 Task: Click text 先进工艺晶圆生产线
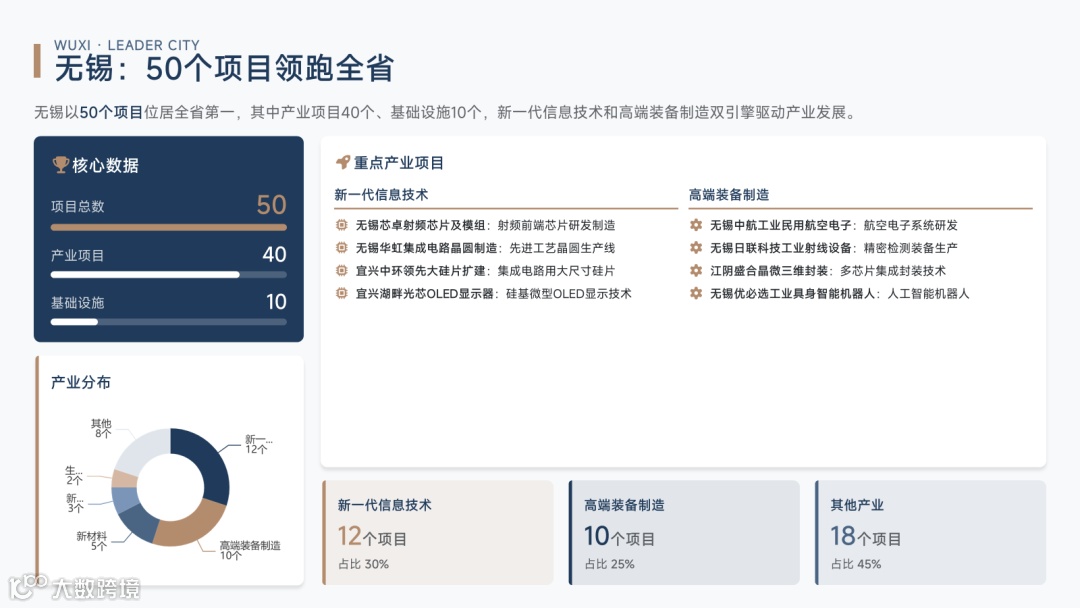[x=562, y=248]
